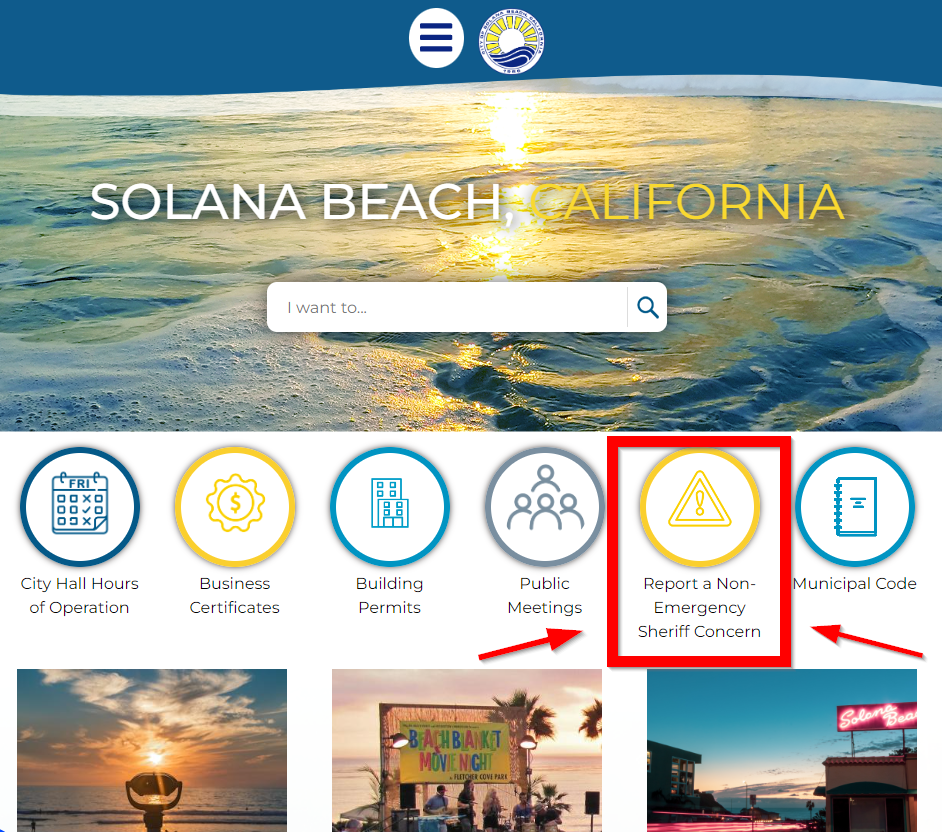Follow the 'City Hall Hours of Operation' text link
The height and width of the screenshot is (832, 942).
pos(79,595)
